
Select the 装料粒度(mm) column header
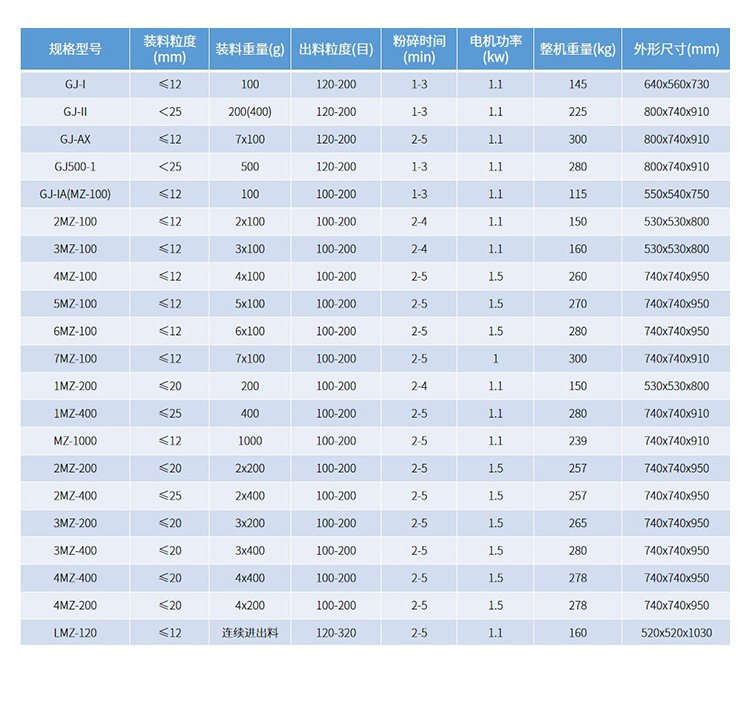[169, 49]
